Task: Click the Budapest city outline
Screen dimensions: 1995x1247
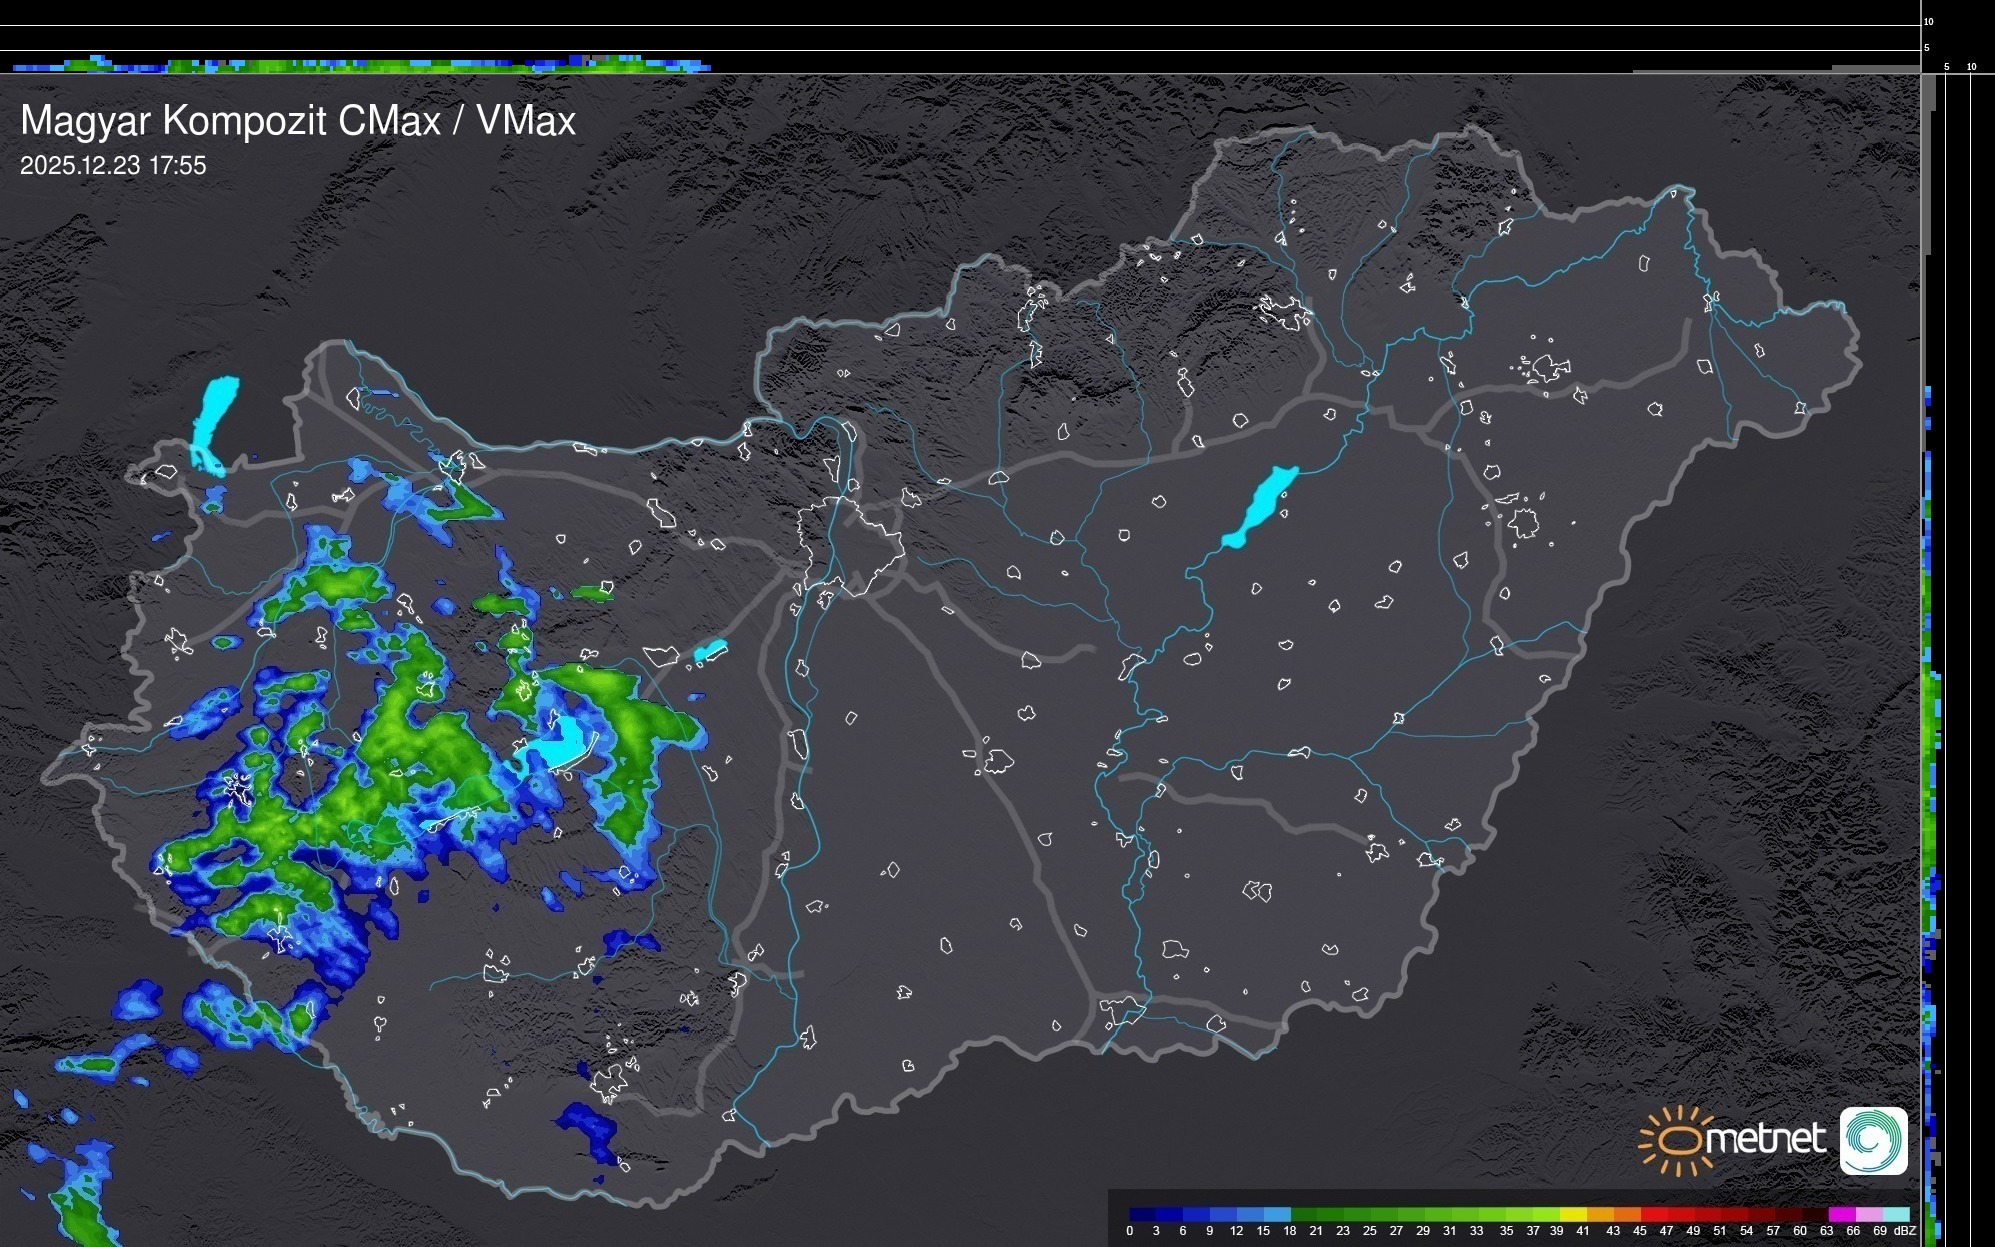Action: (852, 545)
